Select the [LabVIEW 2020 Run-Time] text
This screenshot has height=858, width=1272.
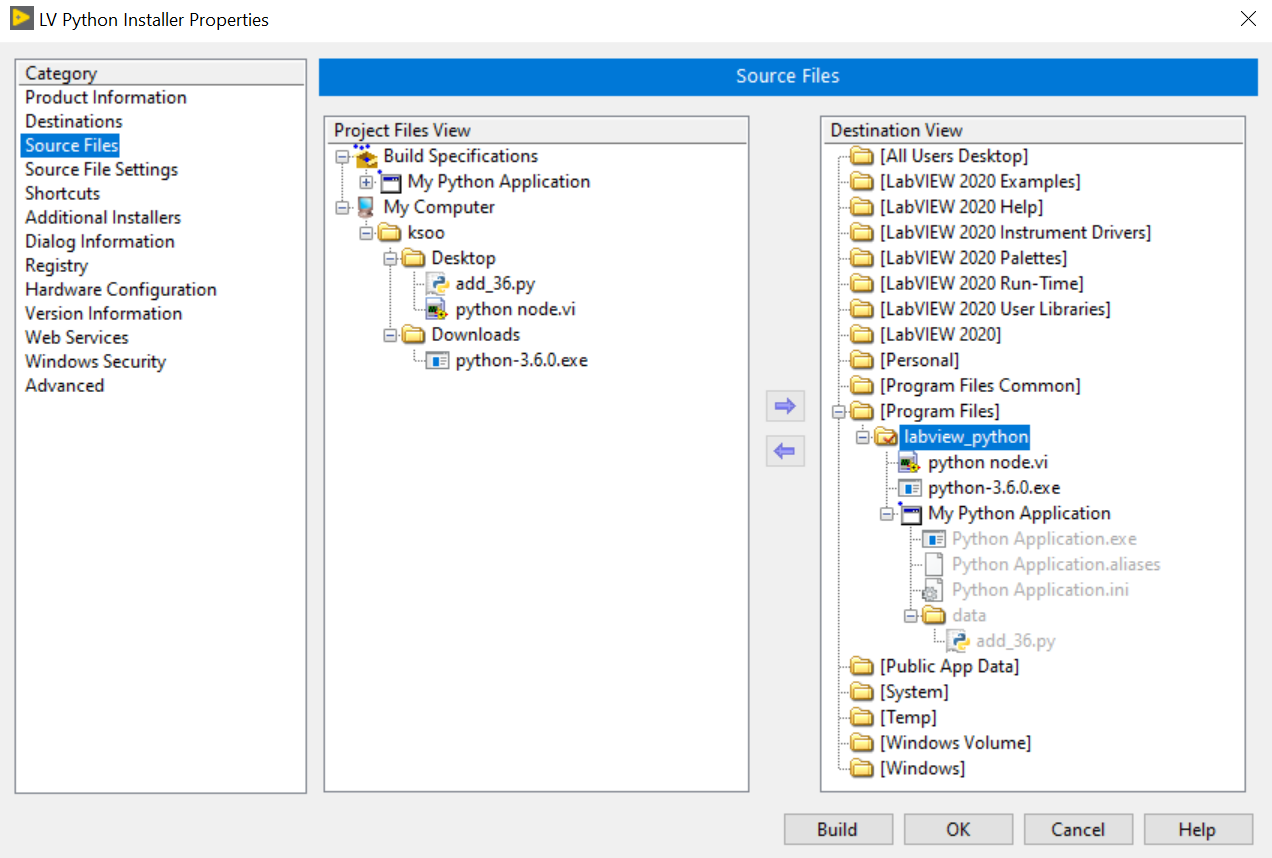pyautogui.click(x=981, y=284)
